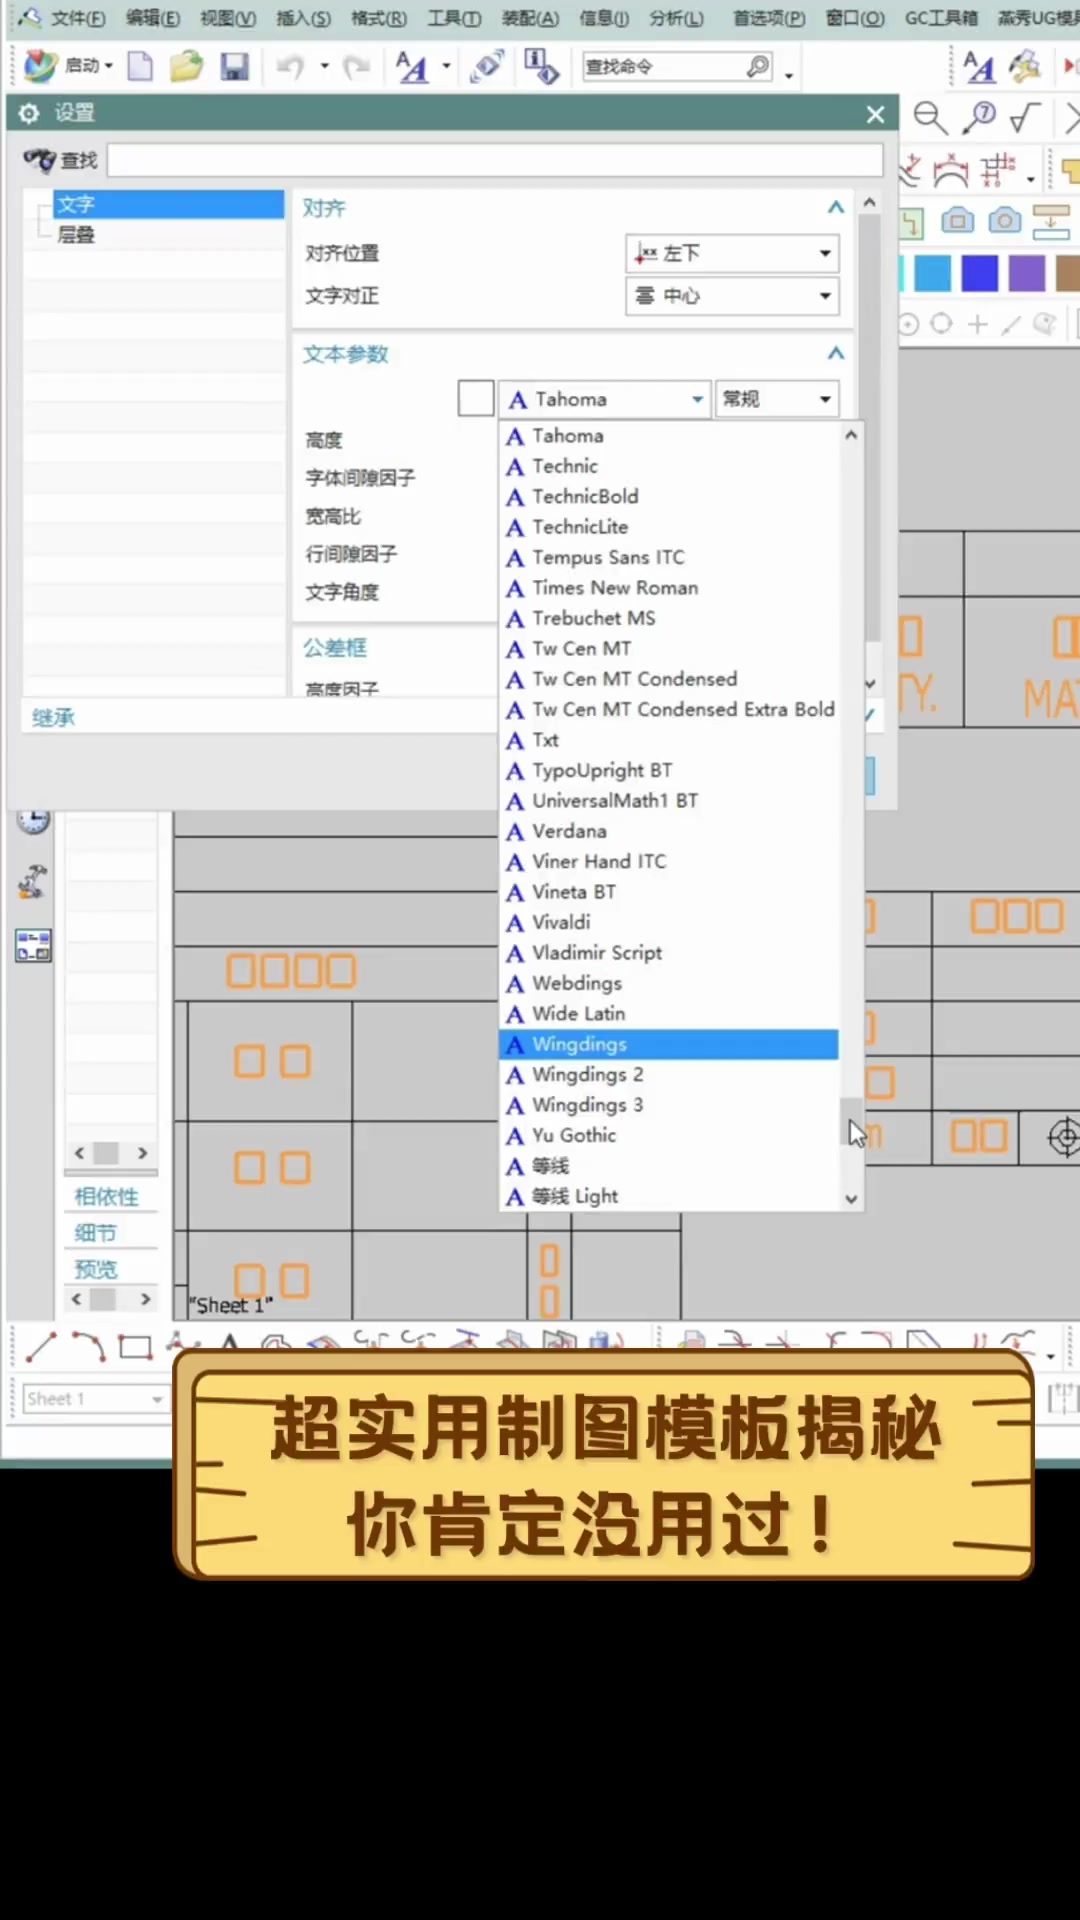Choose Wingdings 2 font
The width and height of the screenshot is (1080, 1920).
click(668, 1075)
